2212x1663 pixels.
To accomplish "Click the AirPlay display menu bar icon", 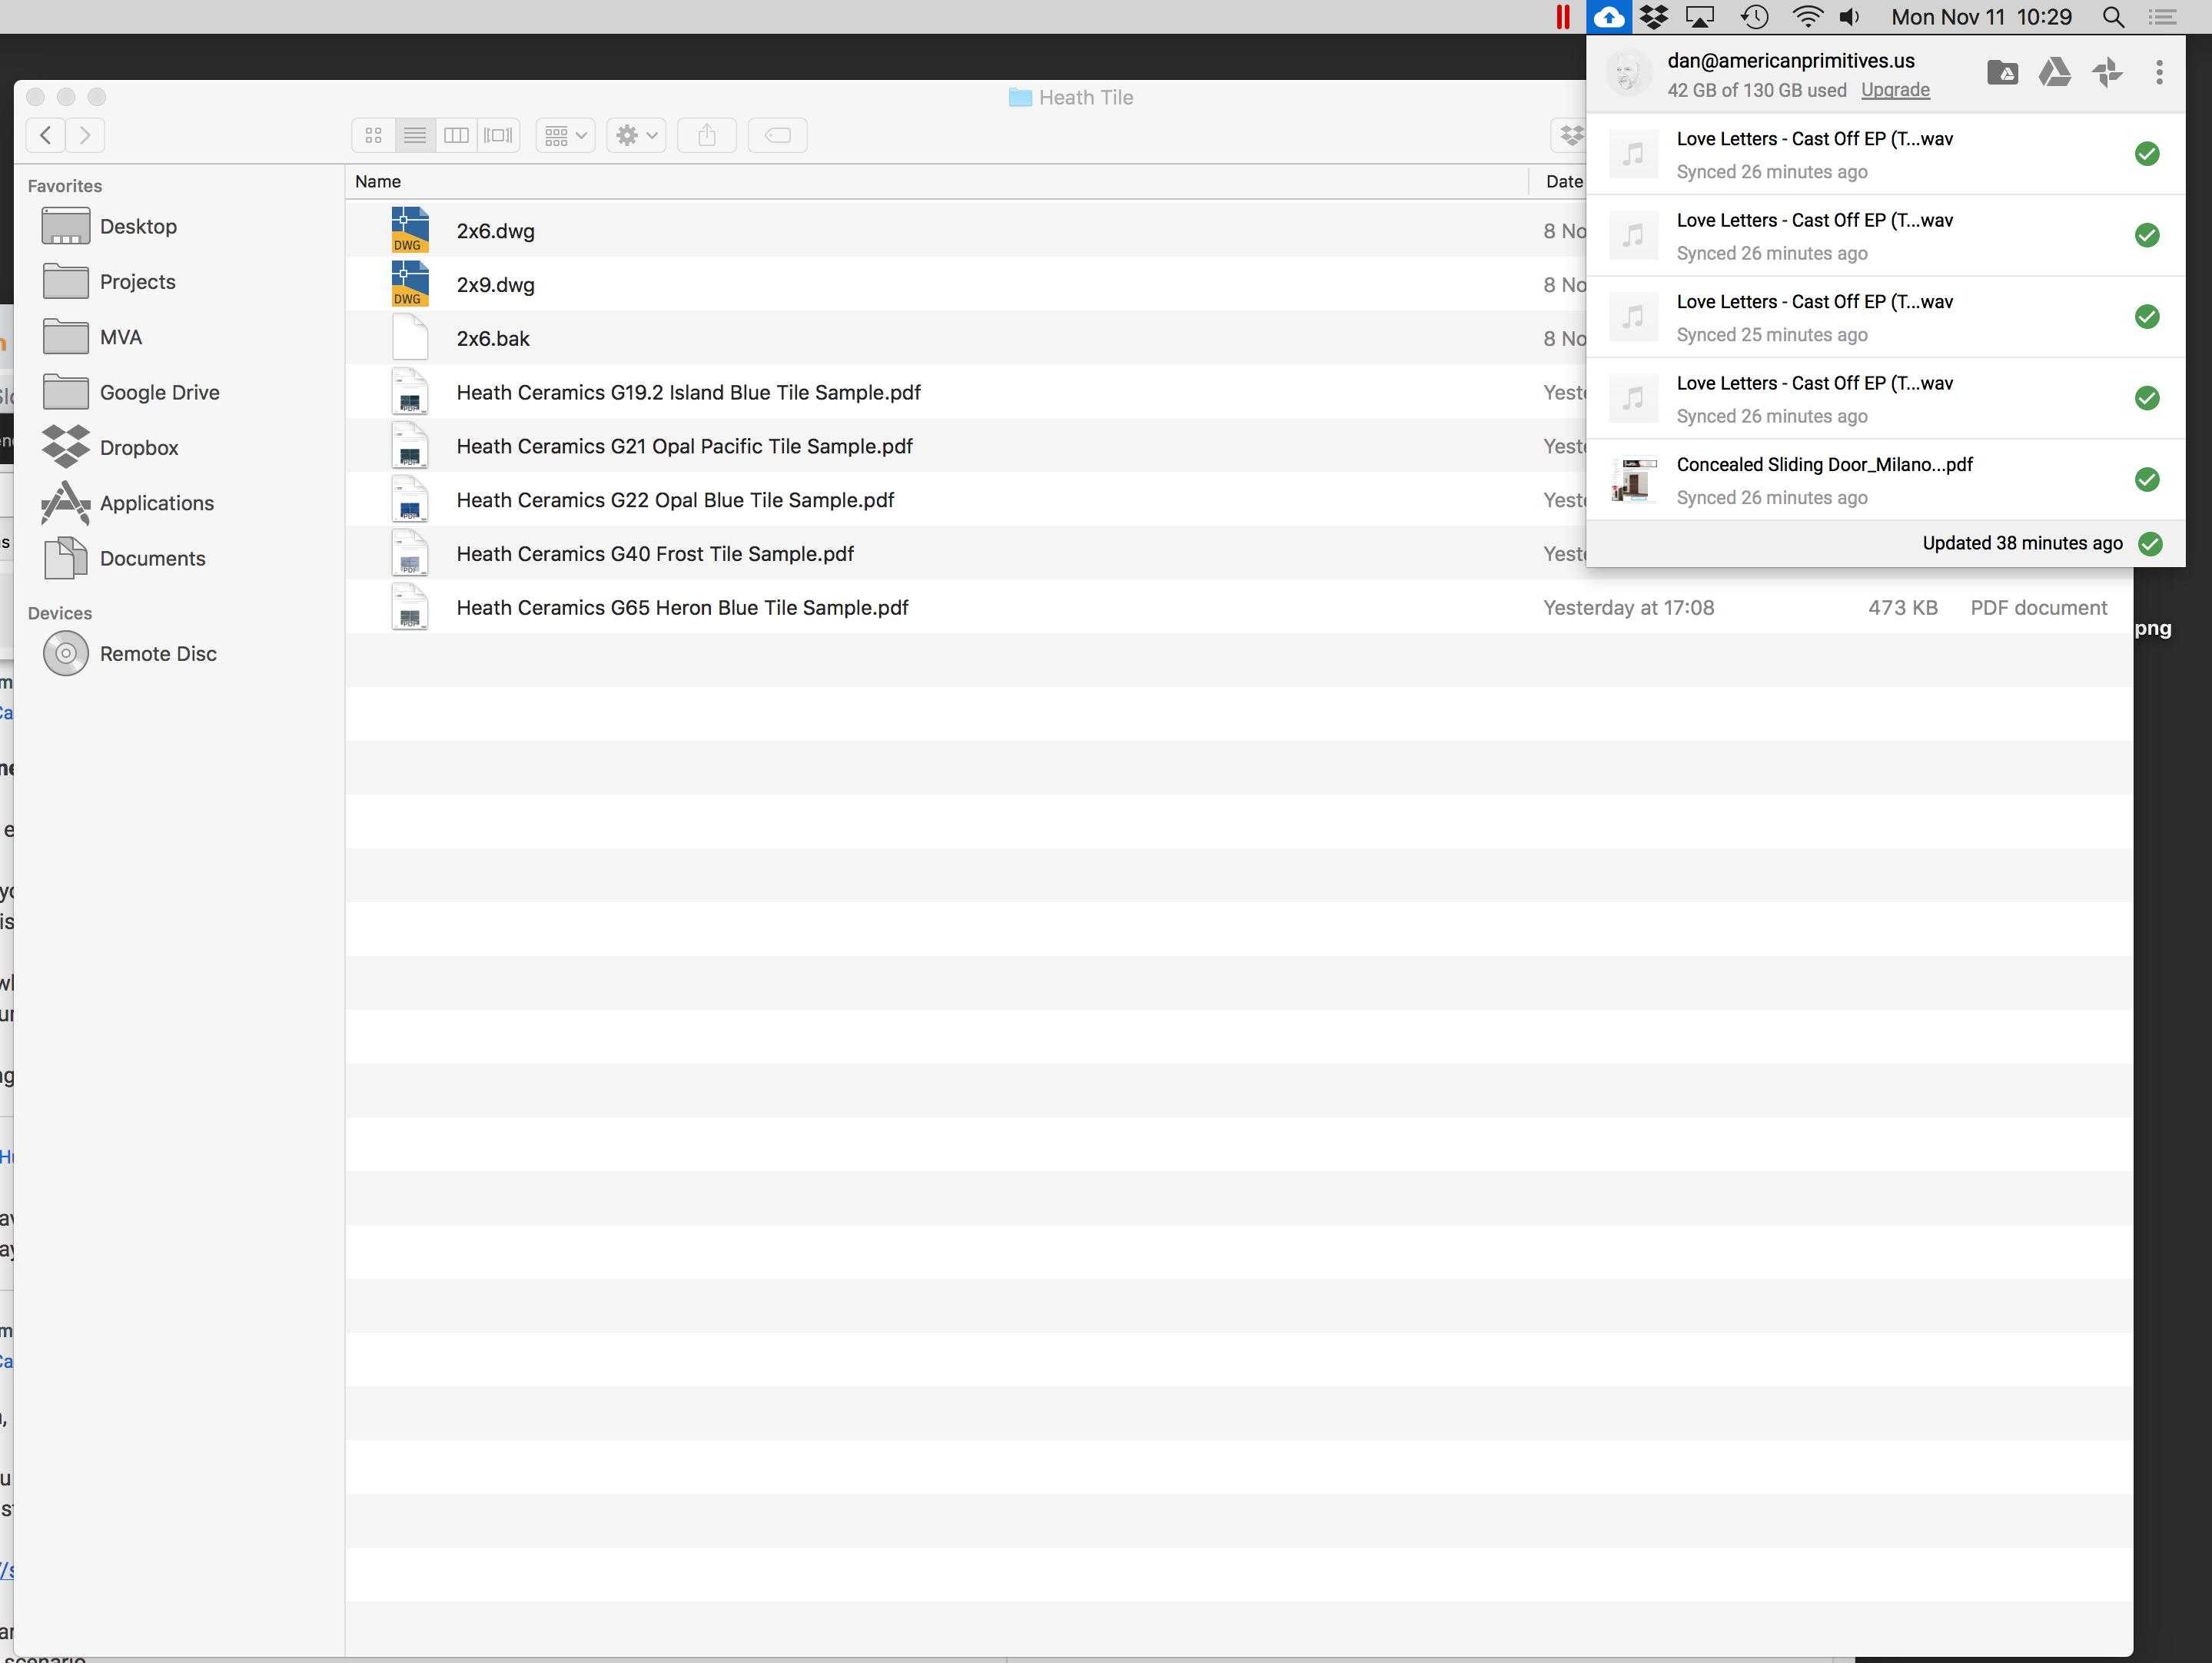I will click(x=1702, y=18).
